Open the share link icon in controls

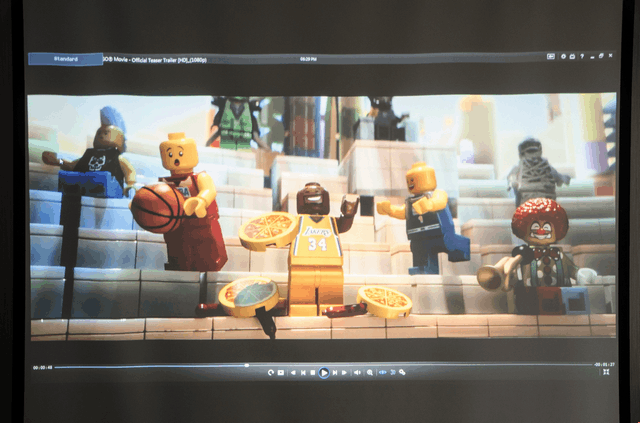point(402,372)
